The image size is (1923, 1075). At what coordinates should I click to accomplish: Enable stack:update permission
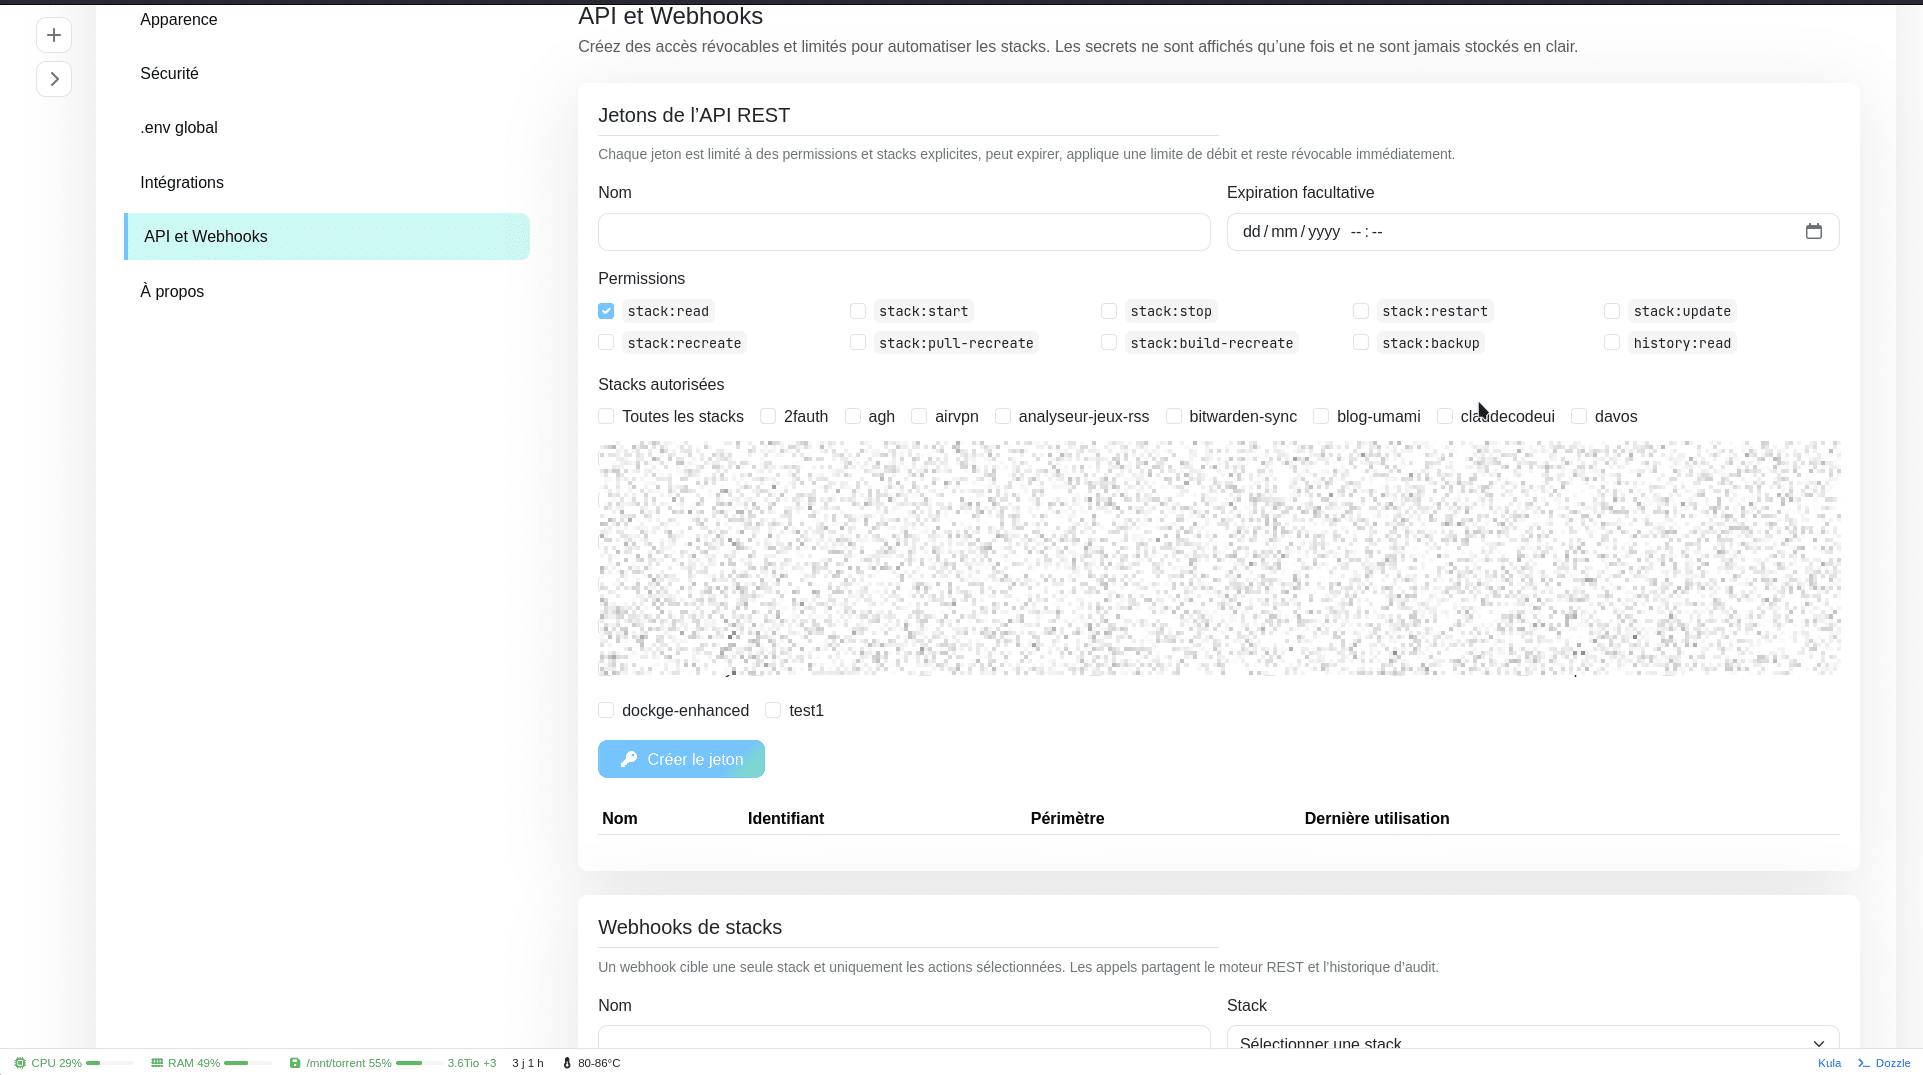tap(1612, 311)
